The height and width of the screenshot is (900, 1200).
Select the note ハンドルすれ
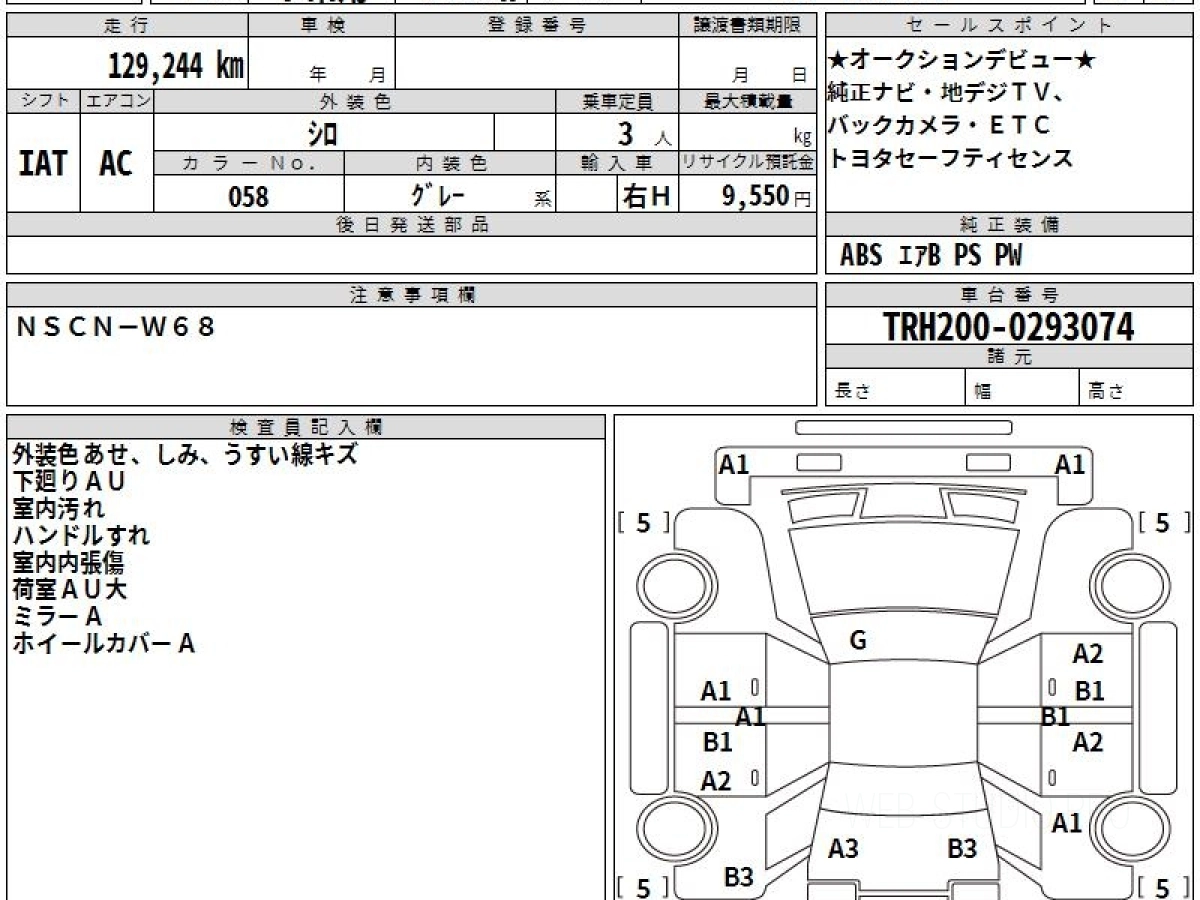(81, 536)
